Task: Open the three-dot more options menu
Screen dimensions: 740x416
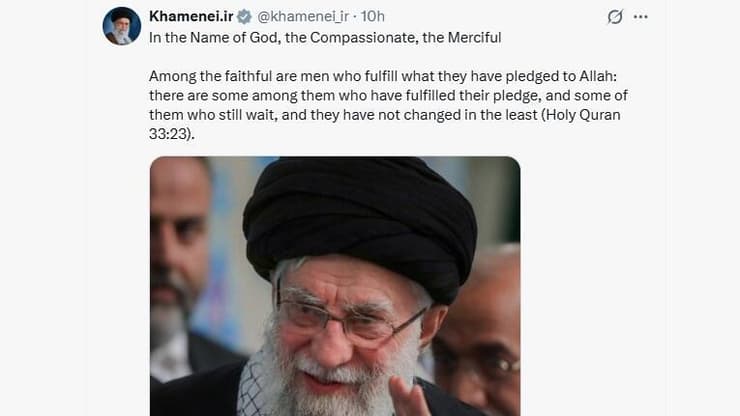Action: (x=640, y=17)
